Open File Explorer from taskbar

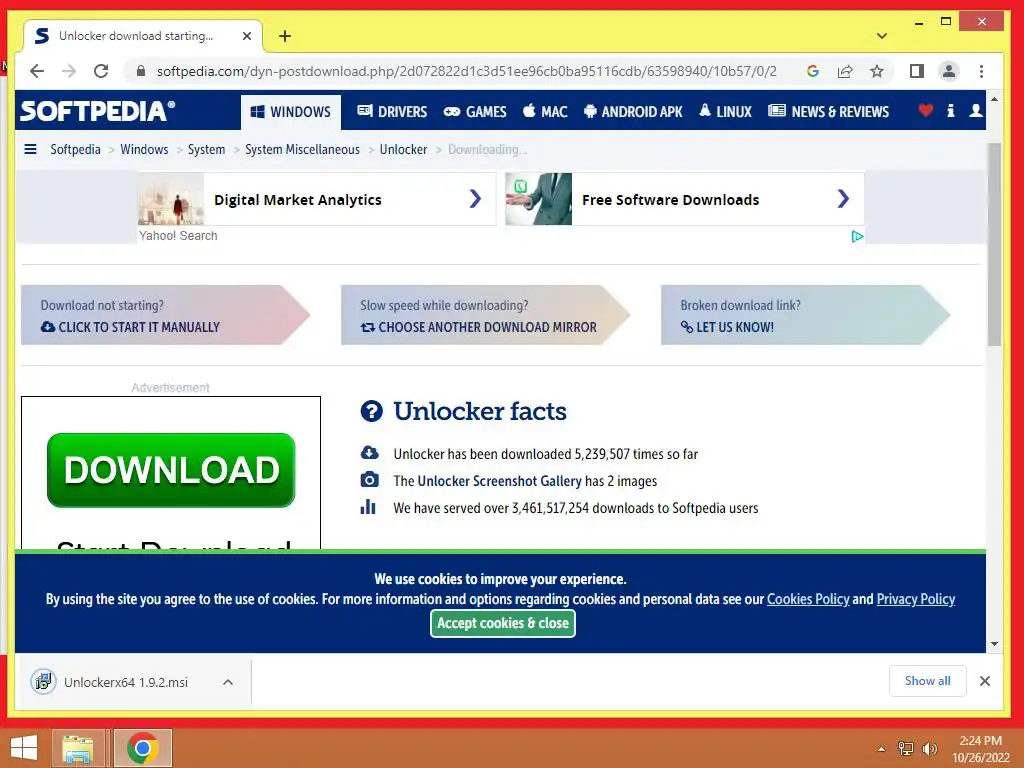tap(78, 748)
